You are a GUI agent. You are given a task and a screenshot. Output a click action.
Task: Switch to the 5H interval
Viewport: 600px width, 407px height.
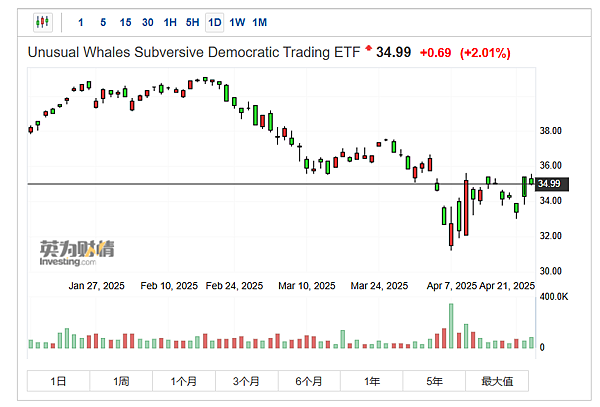(192, 23)
